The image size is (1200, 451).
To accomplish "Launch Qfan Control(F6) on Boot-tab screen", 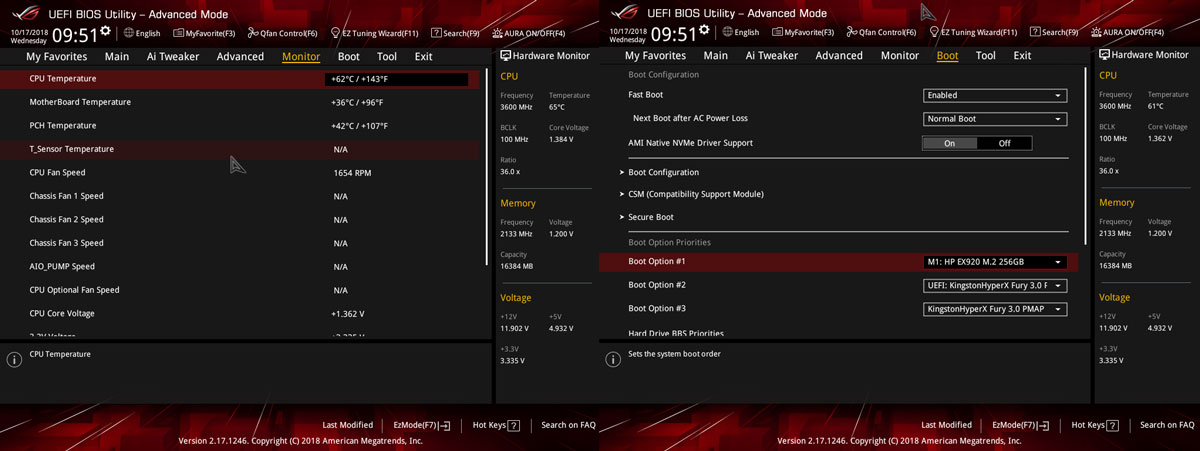I will (x=881, y=33).
